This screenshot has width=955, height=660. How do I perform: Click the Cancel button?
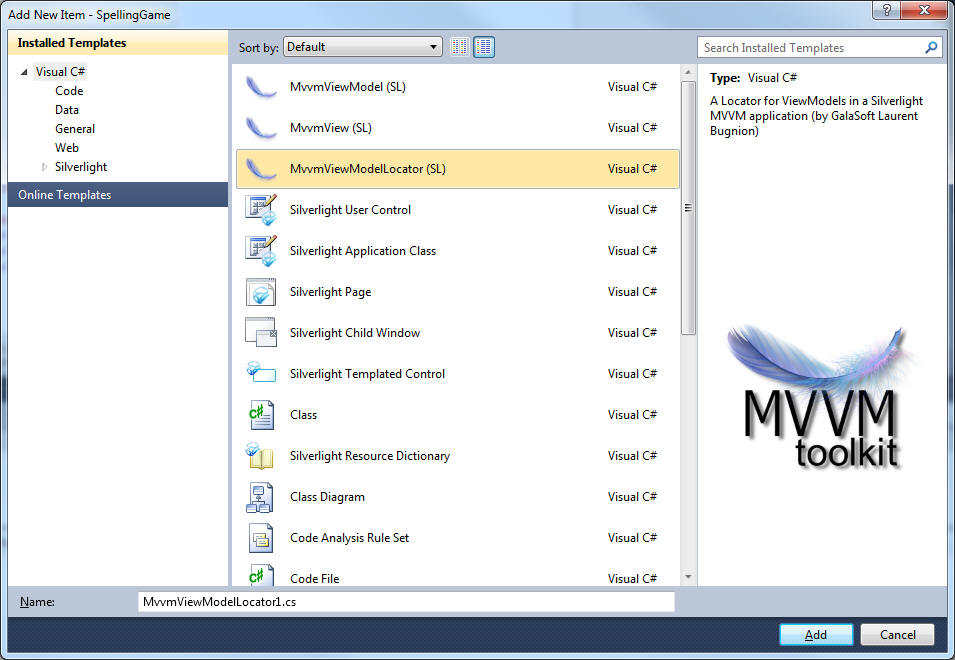[896, 634]
